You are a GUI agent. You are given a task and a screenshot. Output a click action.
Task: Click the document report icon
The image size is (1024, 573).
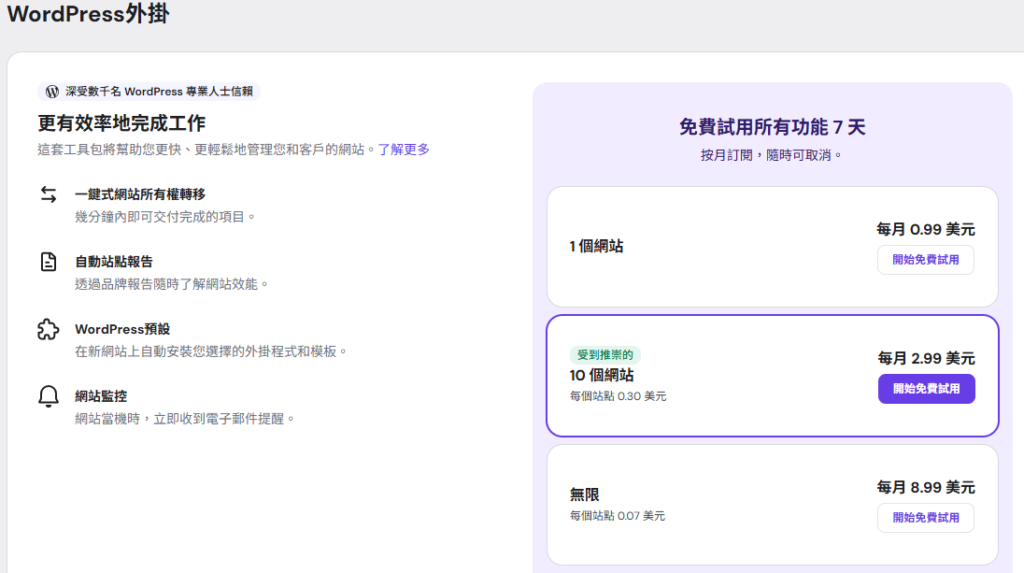click(48, 261)
